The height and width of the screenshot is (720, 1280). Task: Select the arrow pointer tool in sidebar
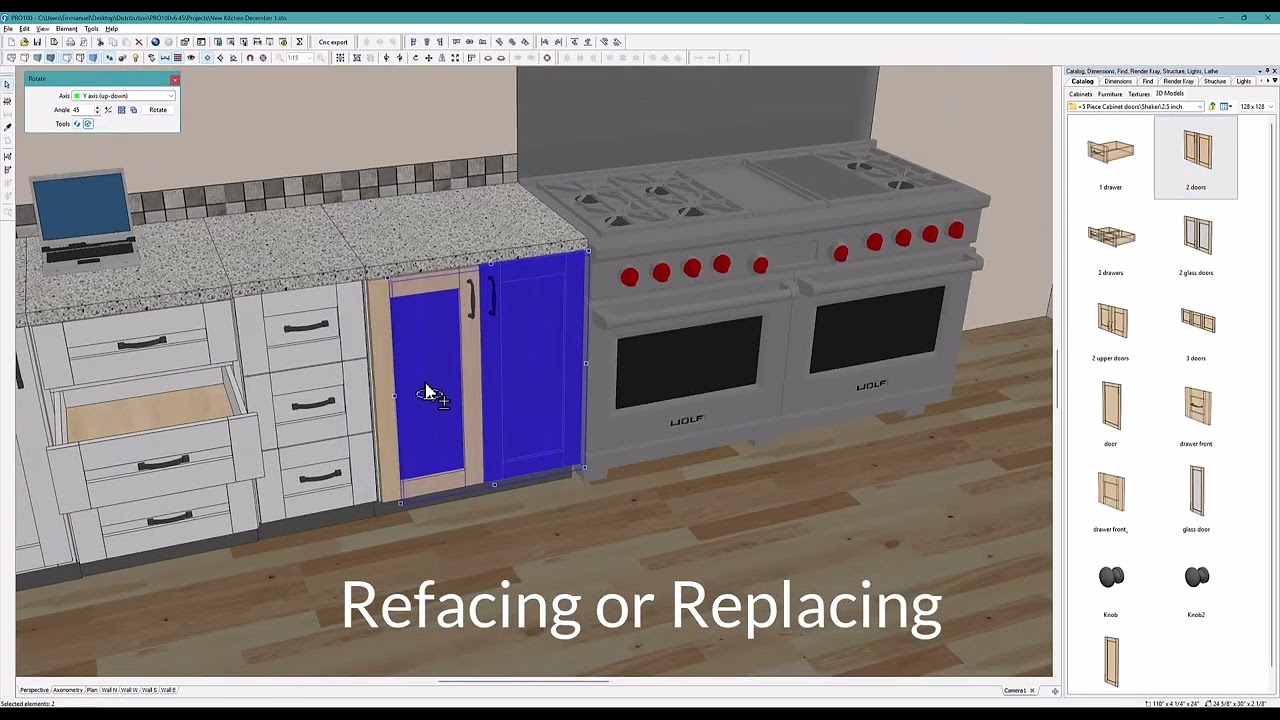(7, 85)
